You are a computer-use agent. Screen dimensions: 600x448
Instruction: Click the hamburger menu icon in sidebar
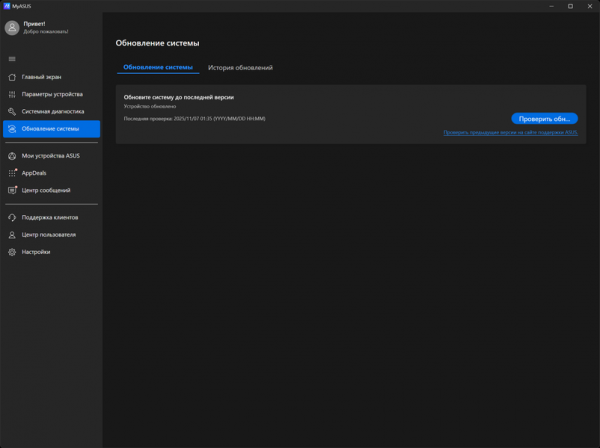[x=12, y=59]
